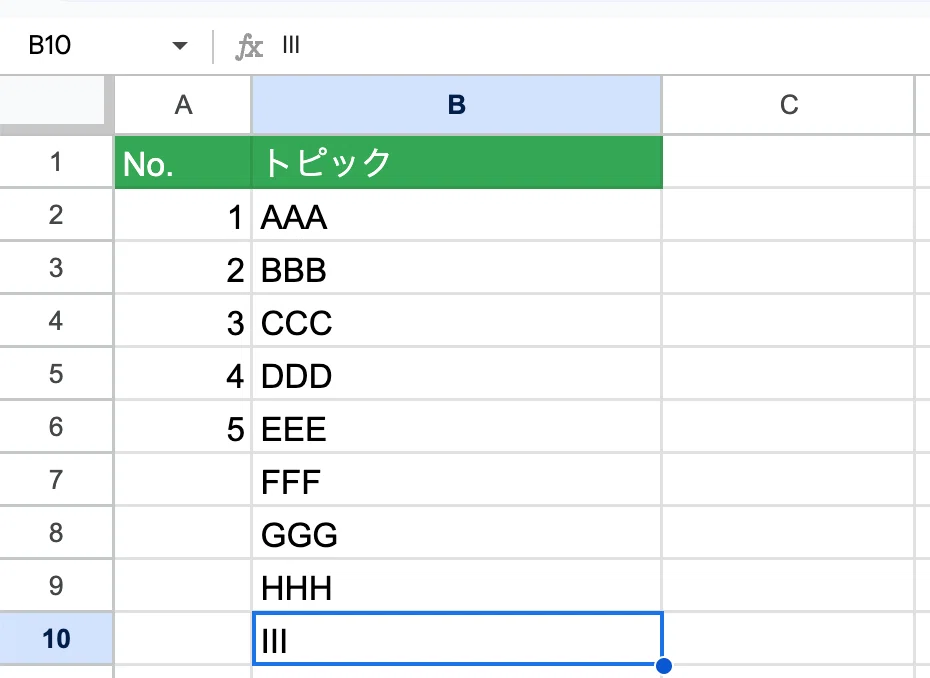
Task: Click the number 5 cell beside EEE
Action: click(183, 427)
